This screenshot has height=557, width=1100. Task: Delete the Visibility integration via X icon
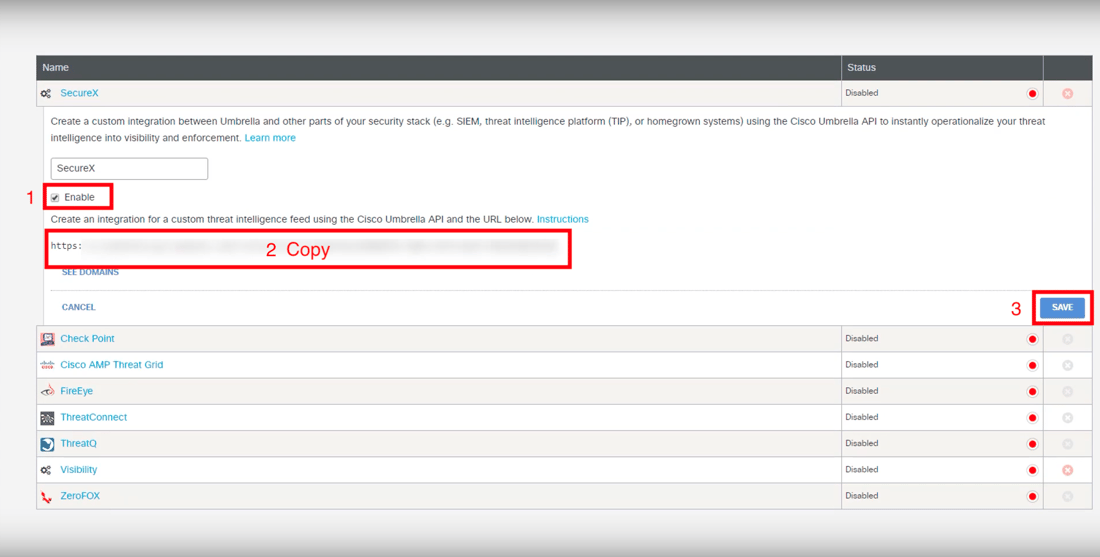click(1067, 470)
